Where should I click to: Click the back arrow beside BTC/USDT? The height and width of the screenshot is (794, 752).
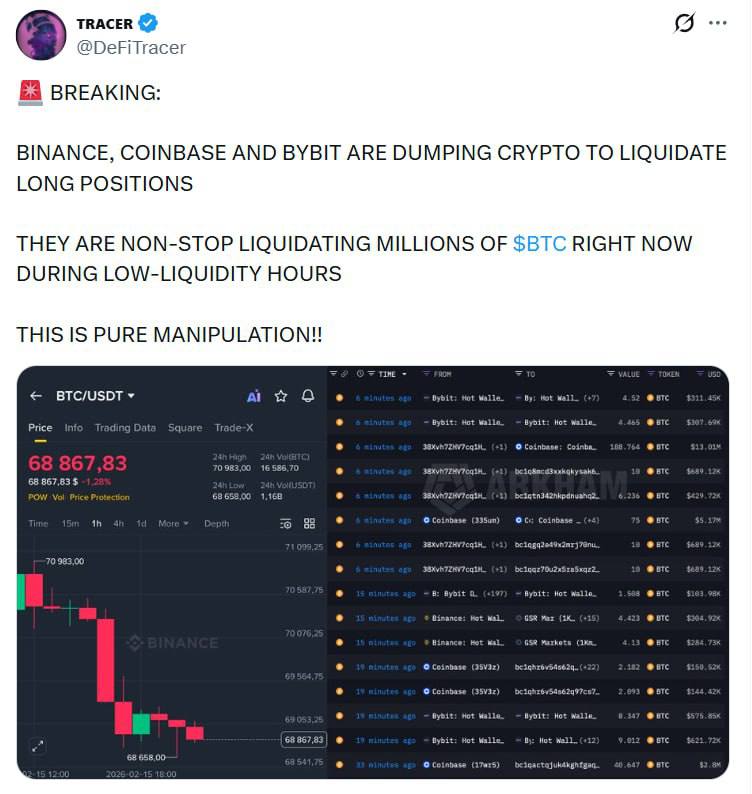[x=36, y=396]
